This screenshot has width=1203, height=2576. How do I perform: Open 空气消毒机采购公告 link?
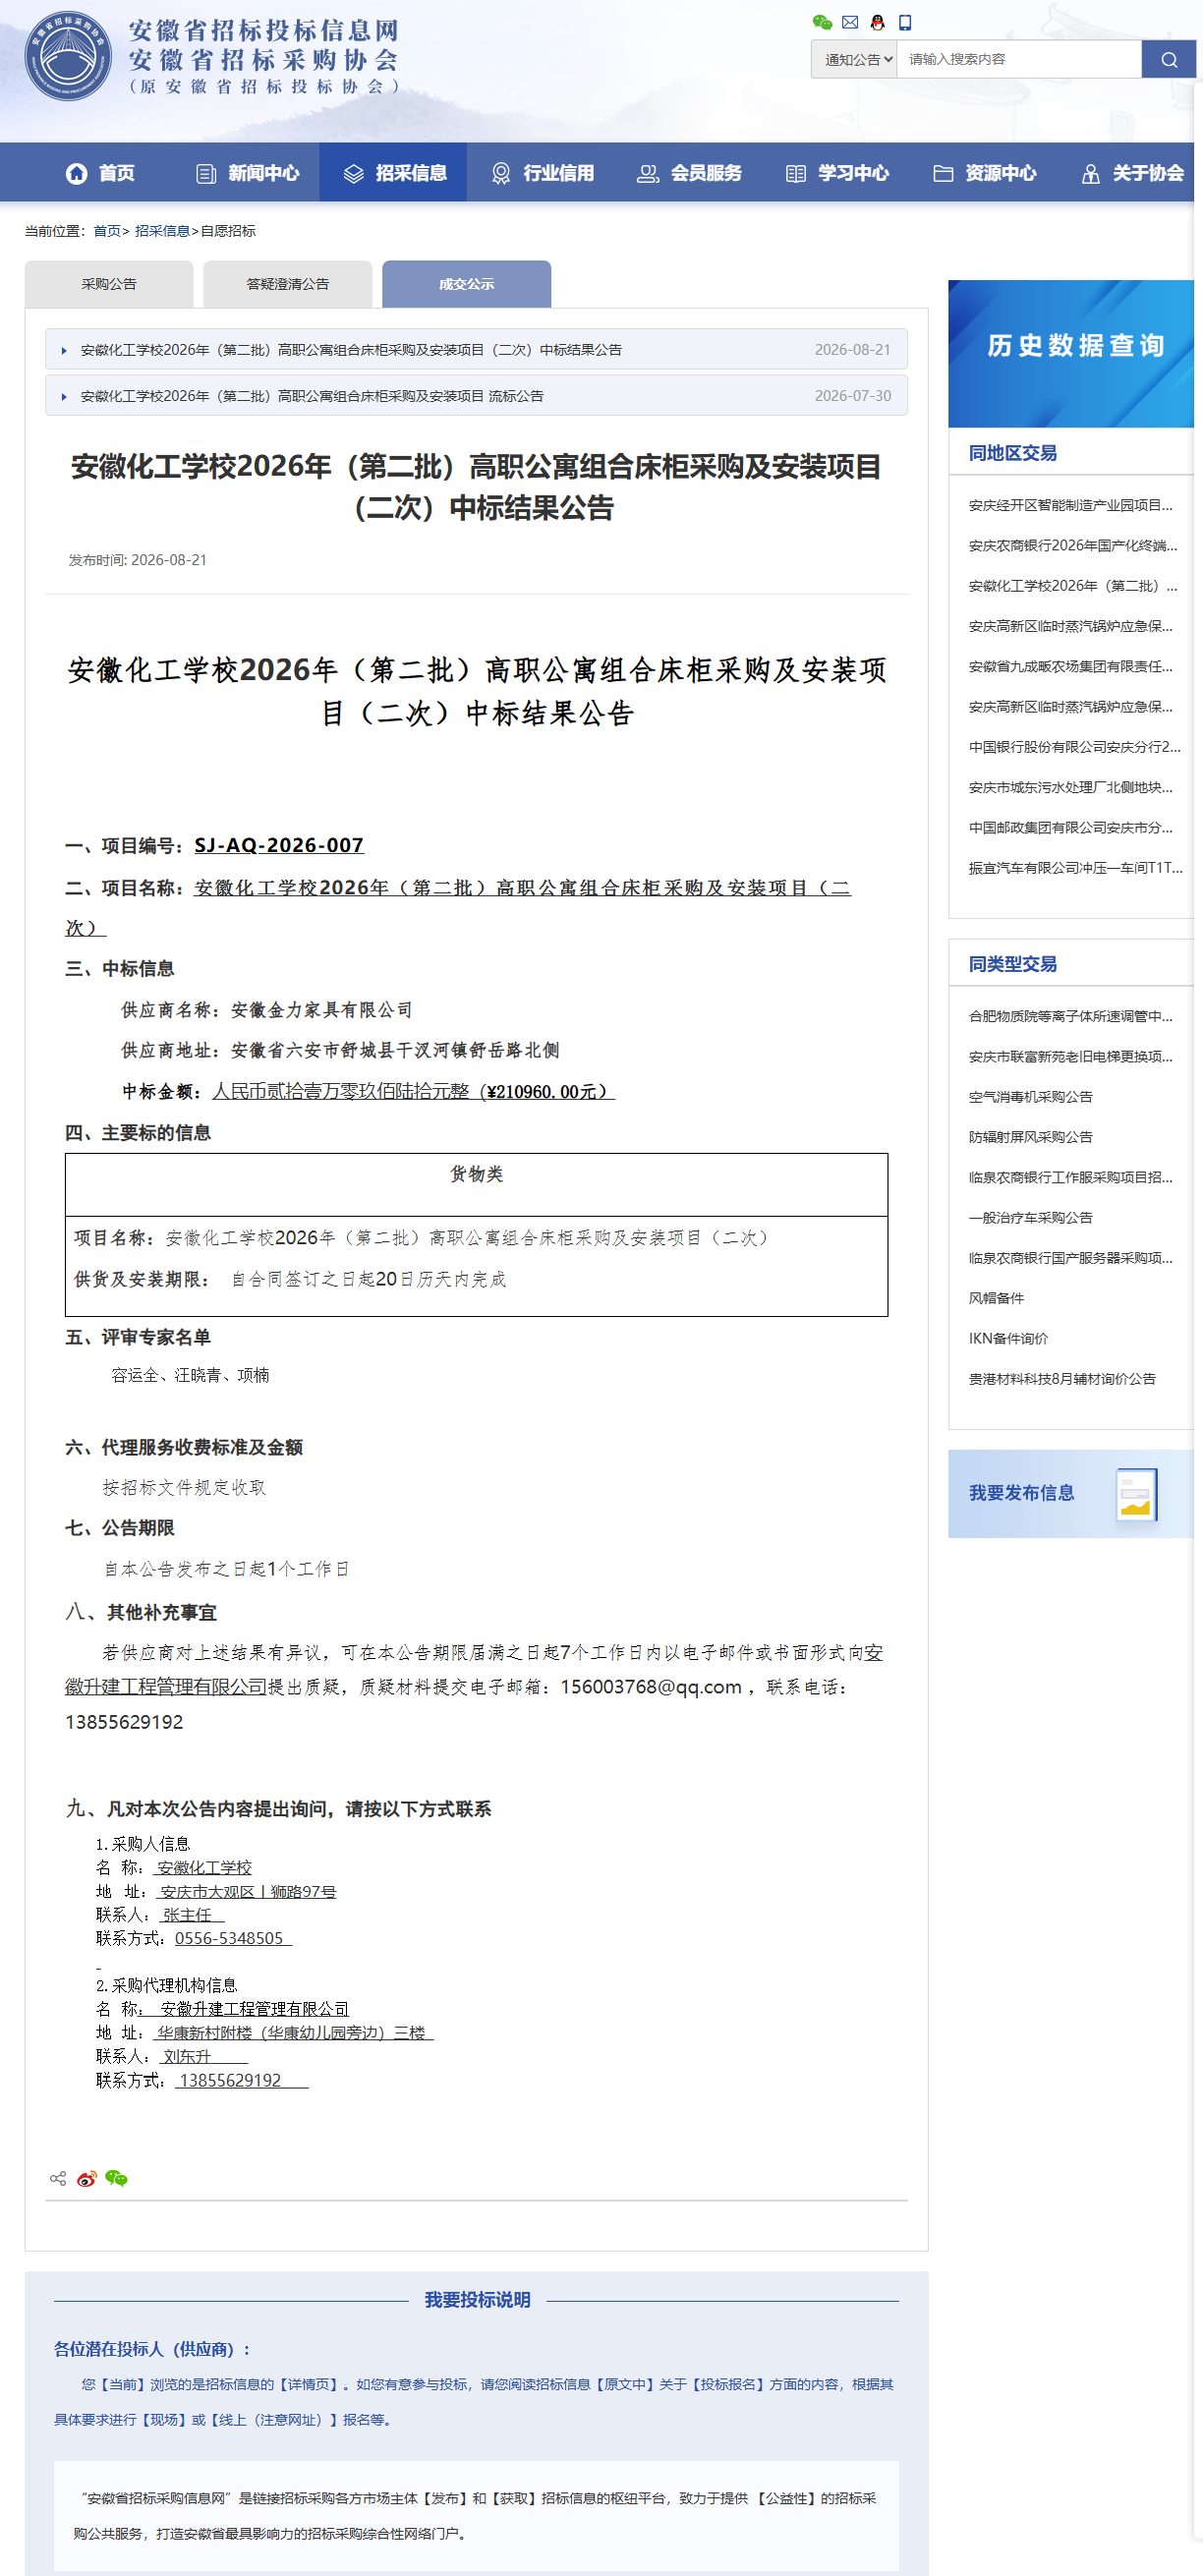[x=1030, y=1097]
